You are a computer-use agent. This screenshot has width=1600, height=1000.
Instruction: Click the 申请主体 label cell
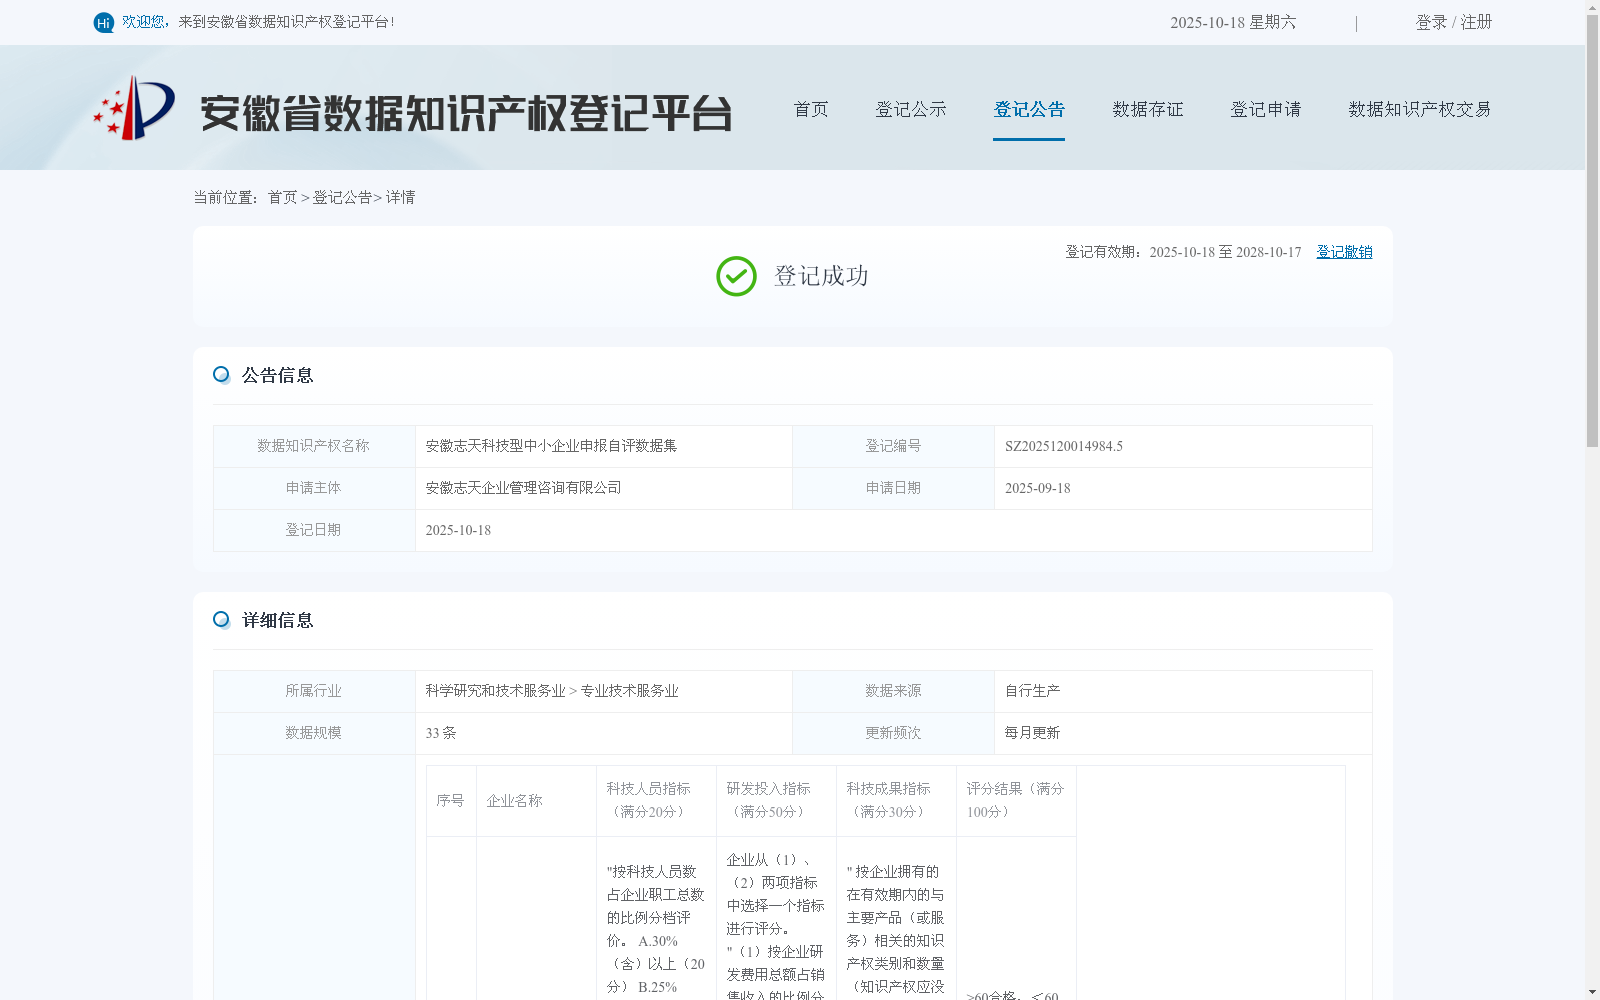pyautogui.click(x=314, y=488)
